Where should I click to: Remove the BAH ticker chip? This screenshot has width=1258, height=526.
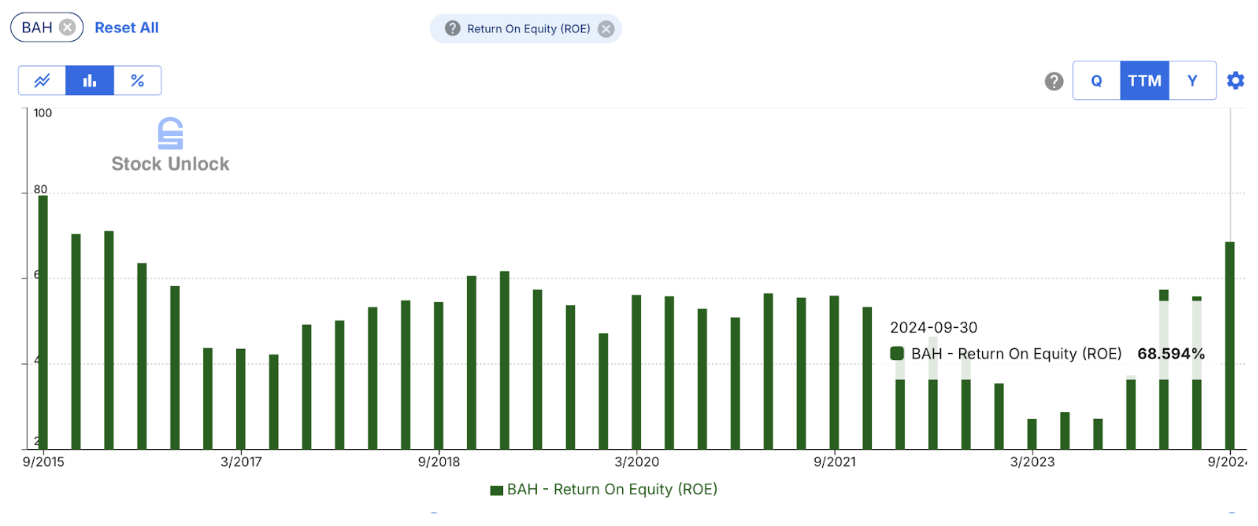click(67, 28)
